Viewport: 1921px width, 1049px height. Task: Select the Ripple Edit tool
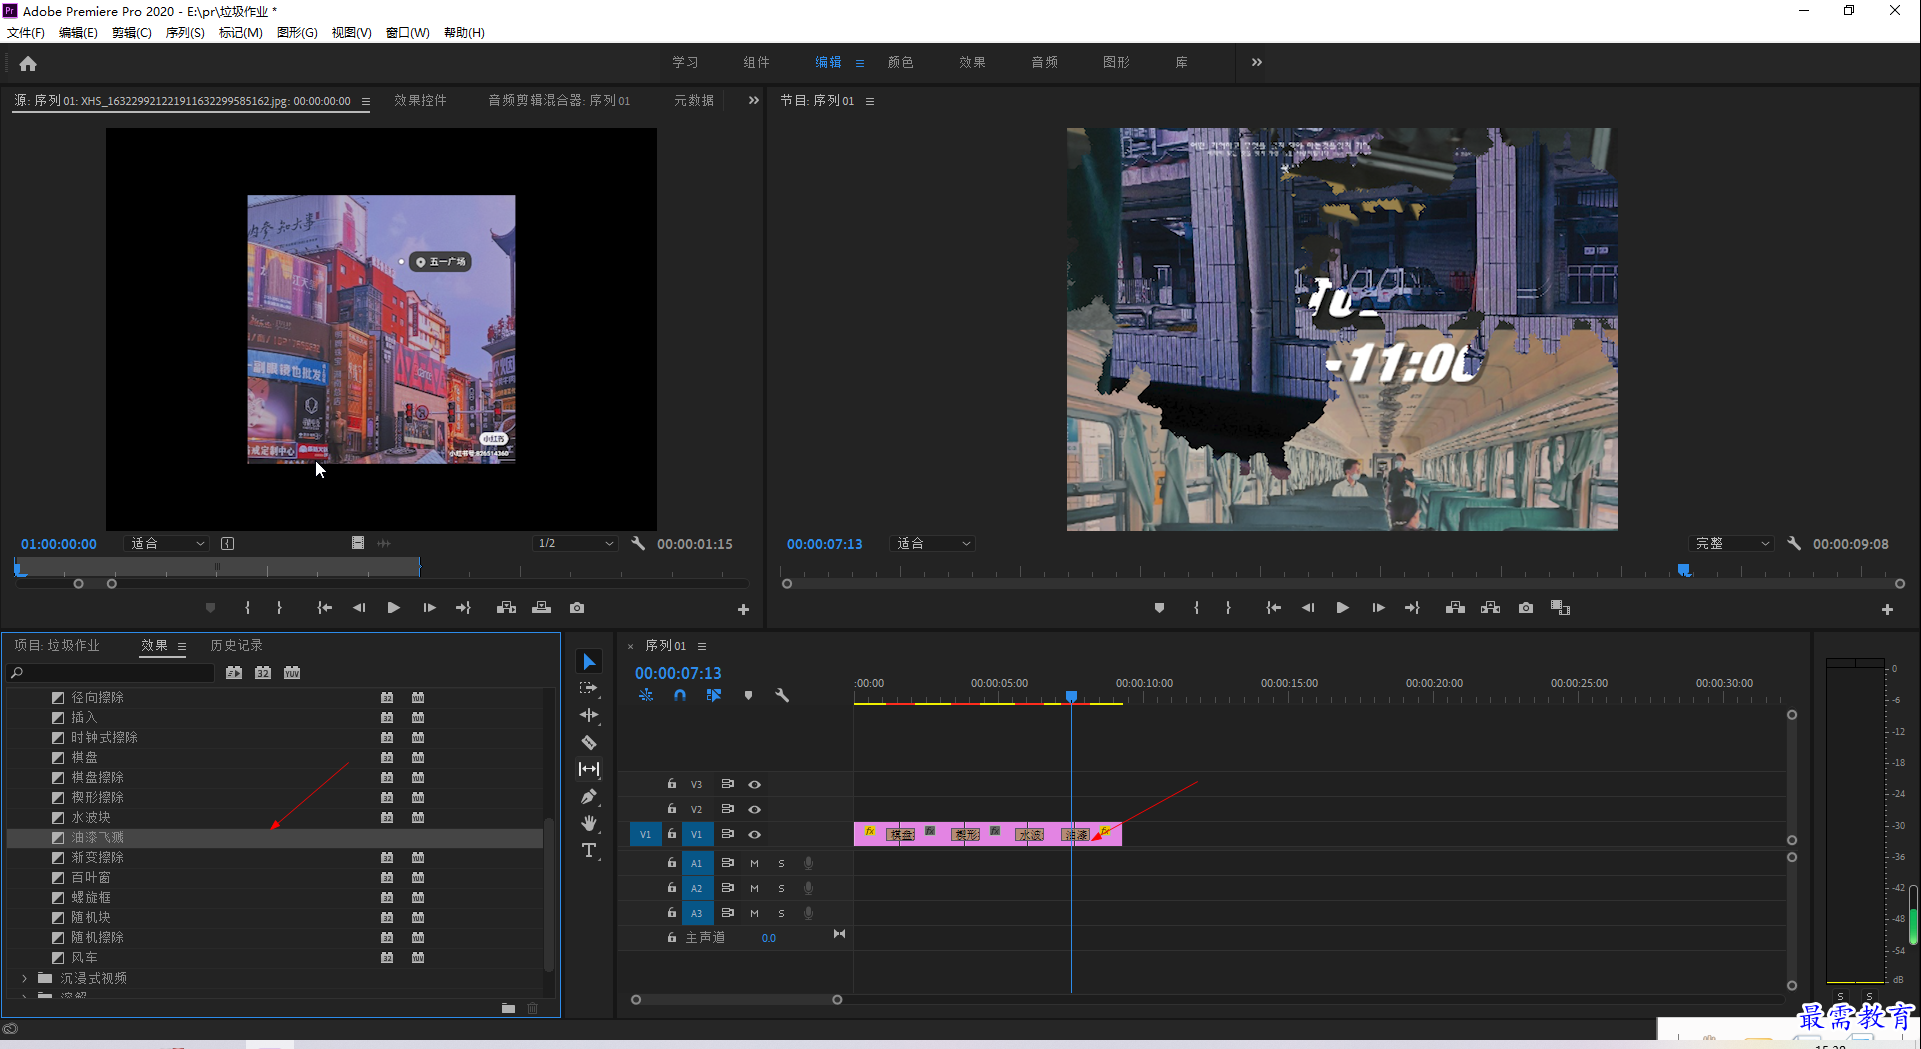tap(589, 715)
